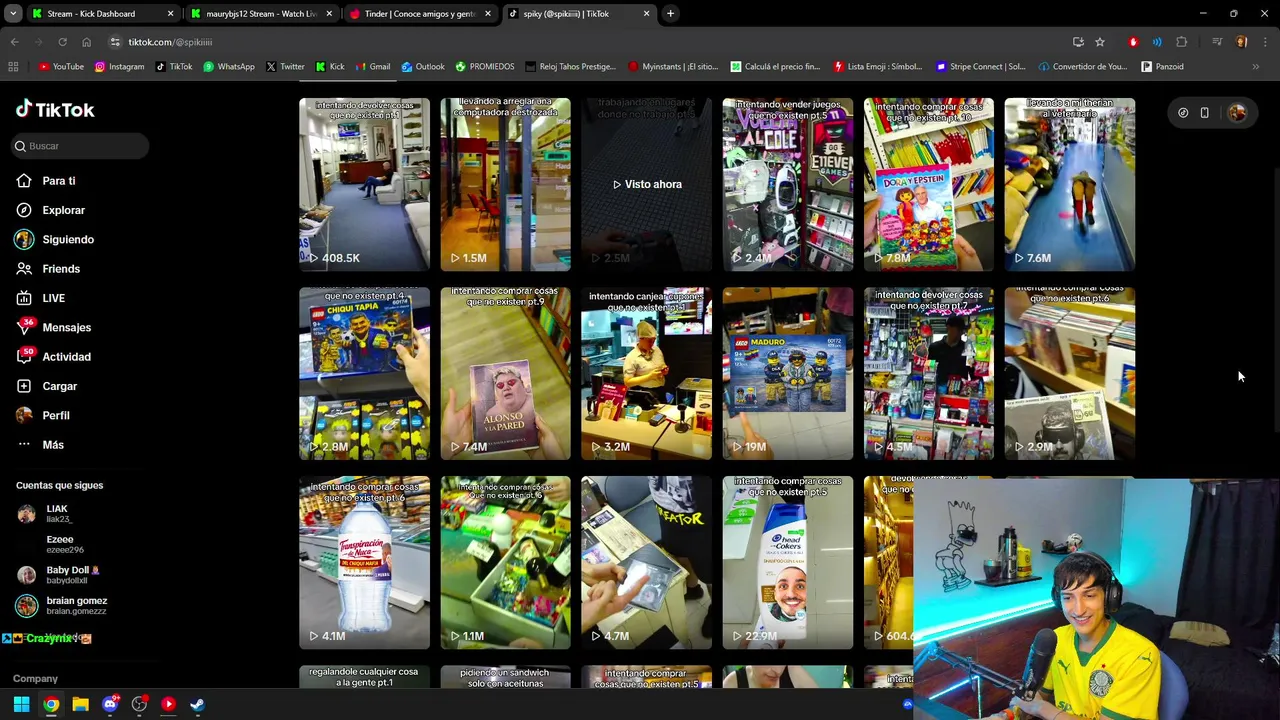The width and height of the screenshot is (1280, 720).
Task: Open the video with 1.1M views
Action: click(x=505, y=563)
